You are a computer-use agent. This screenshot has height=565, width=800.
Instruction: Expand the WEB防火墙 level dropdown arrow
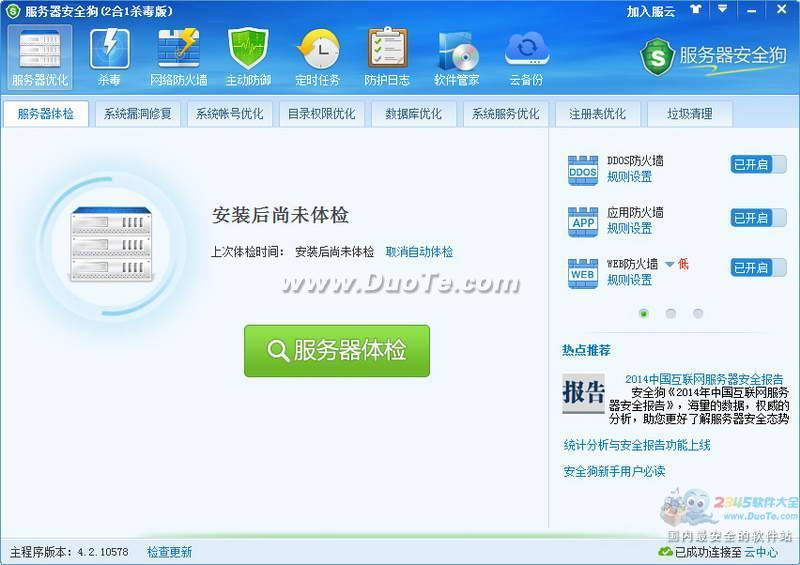pyautogui.click(x=669, y=264)
